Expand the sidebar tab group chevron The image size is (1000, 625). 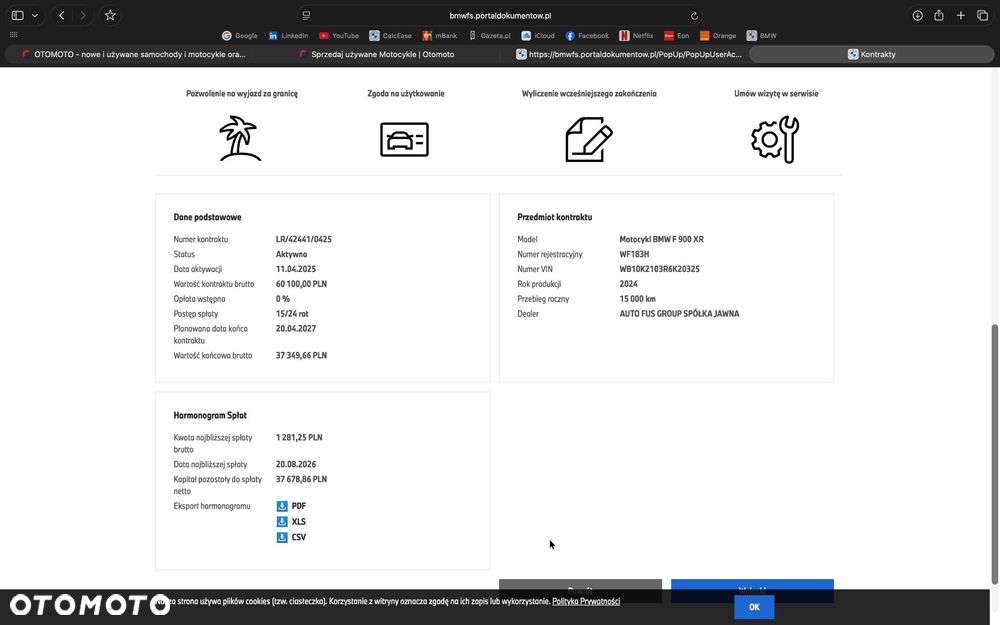point(35,15)
